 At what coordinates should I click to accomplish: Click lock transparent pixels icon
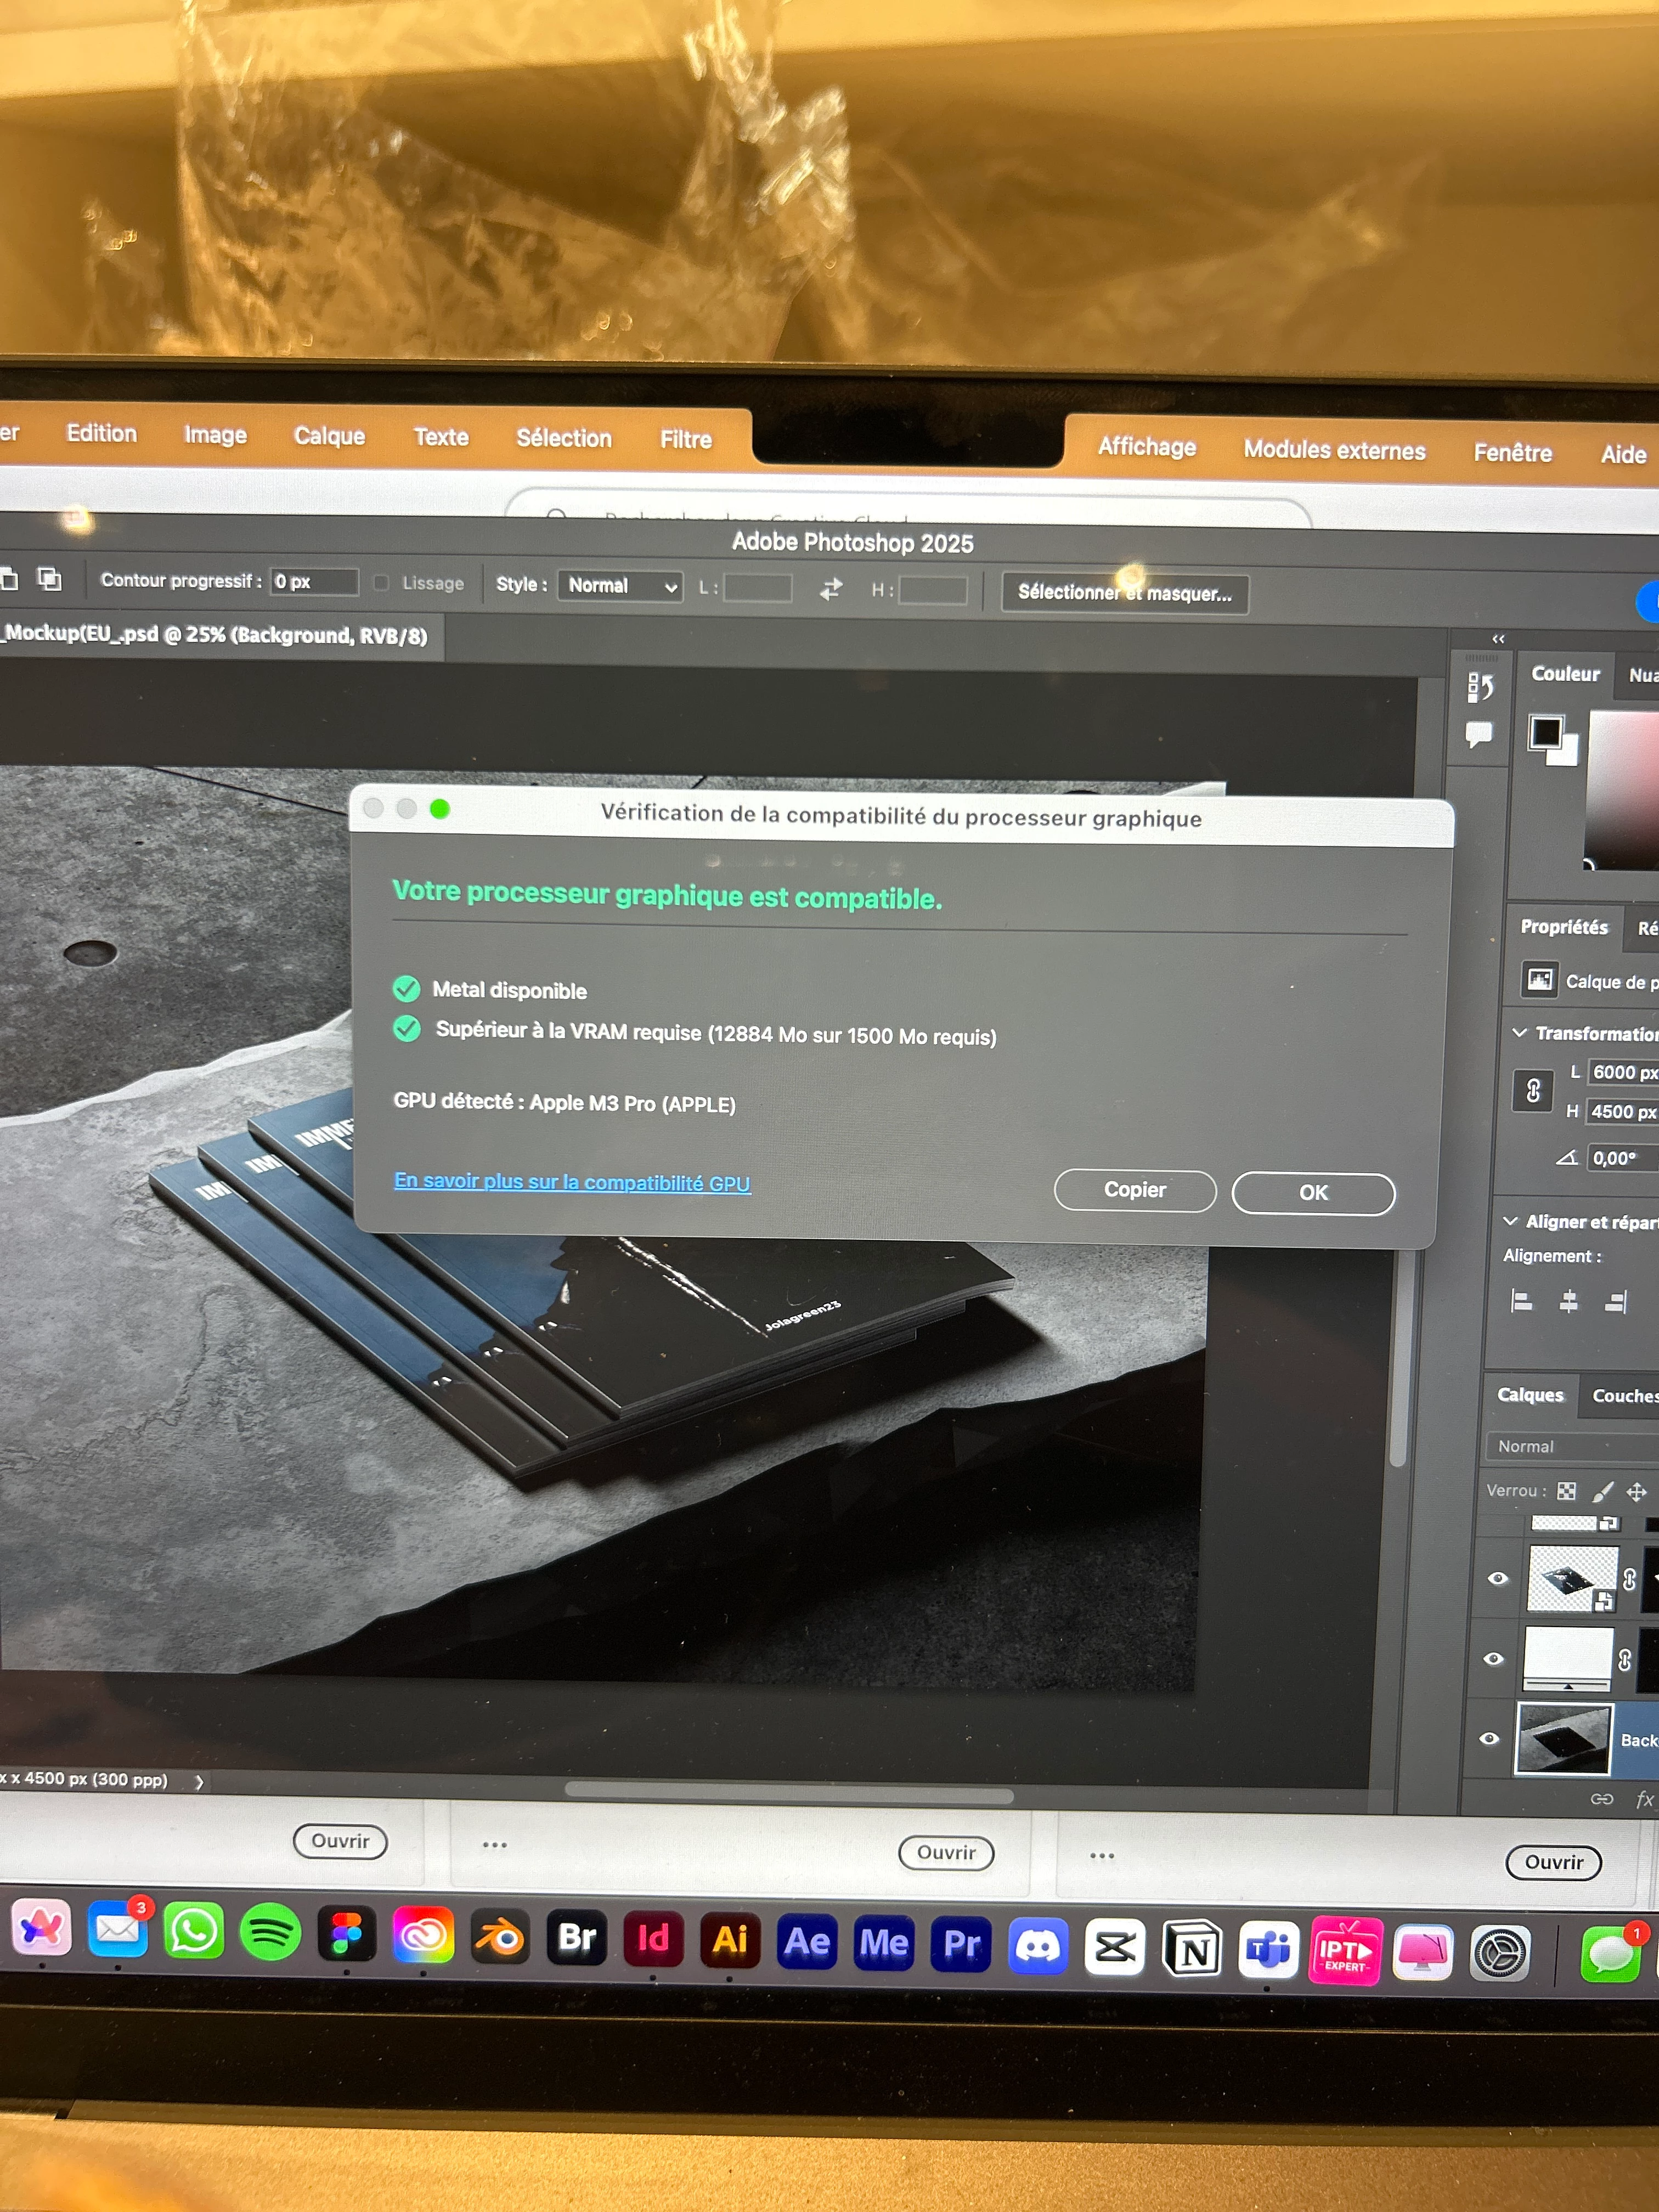click(1567, 1491)
